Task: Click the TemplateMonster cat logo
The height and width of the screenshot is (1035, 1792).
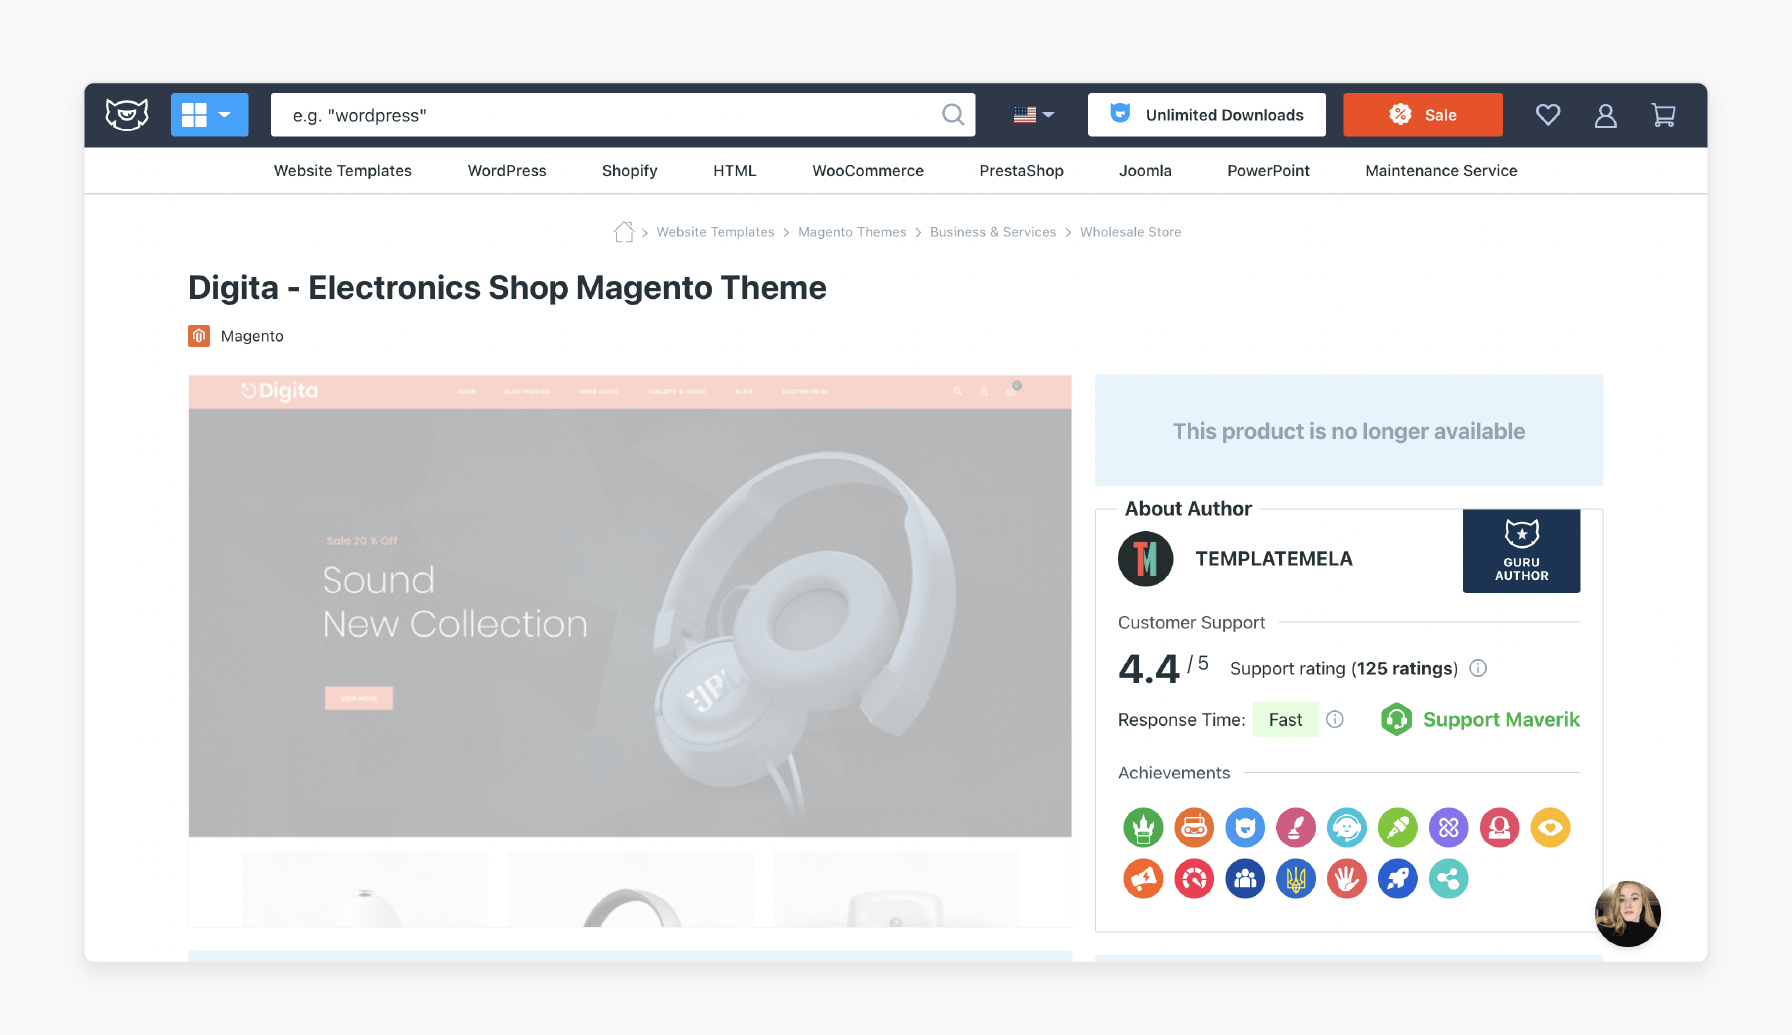Action: pos(127,115)
